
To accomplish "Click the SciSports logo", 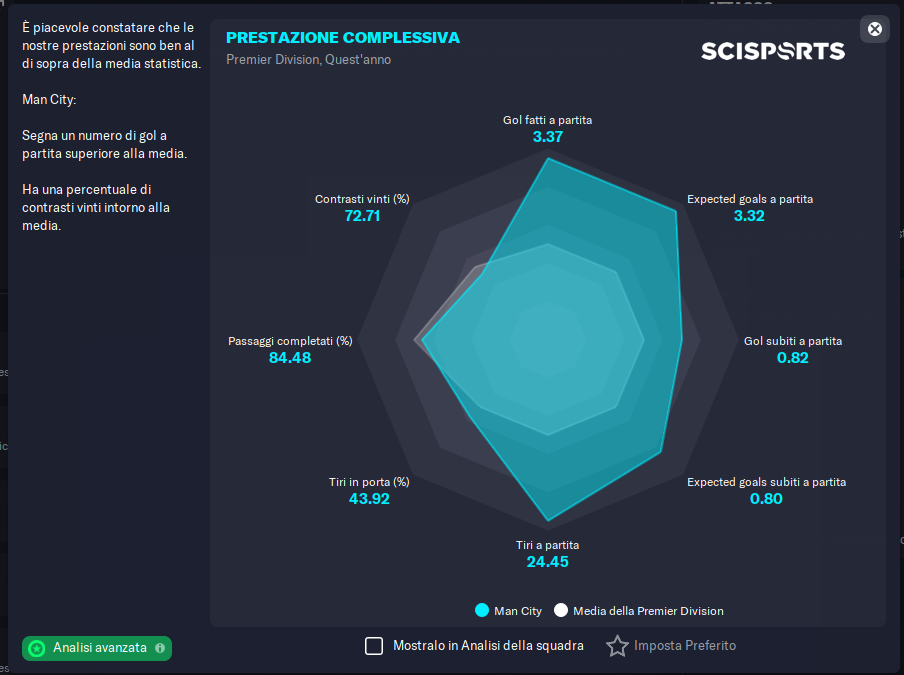I will (773, 51).
